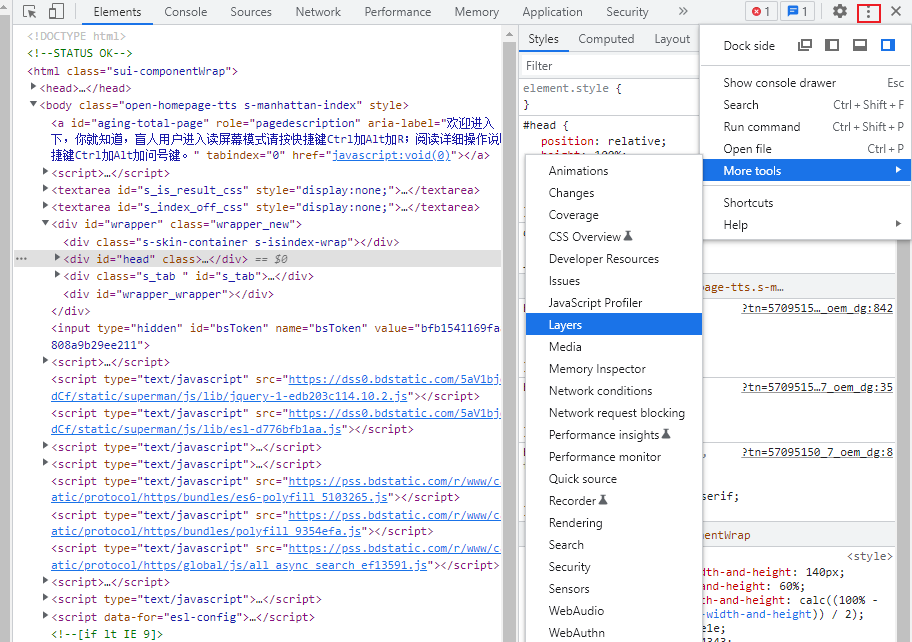The height and width of the screenshot is (642, 912).
Task: Dock DevTools to the bottom
Action: point(860,45)
